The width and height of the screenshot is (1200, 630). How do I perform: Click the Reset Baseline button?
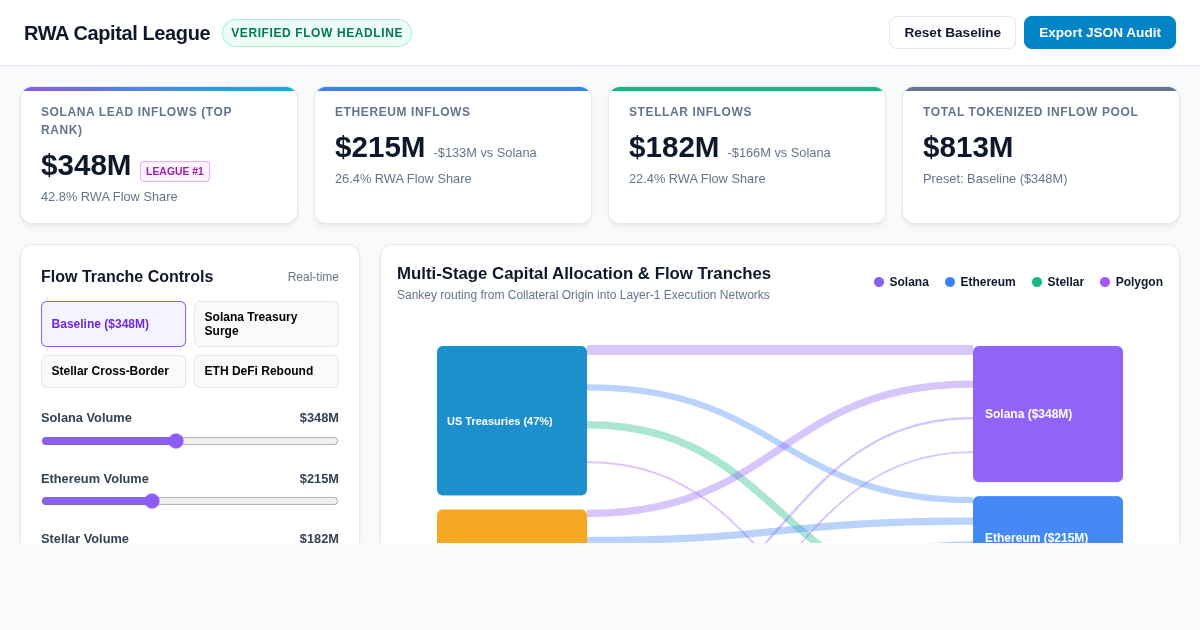952,32
